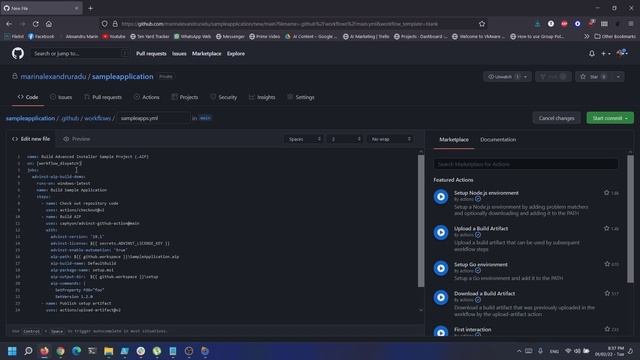Edit the sampleapps.yml file name field

(x=153, y=118)
